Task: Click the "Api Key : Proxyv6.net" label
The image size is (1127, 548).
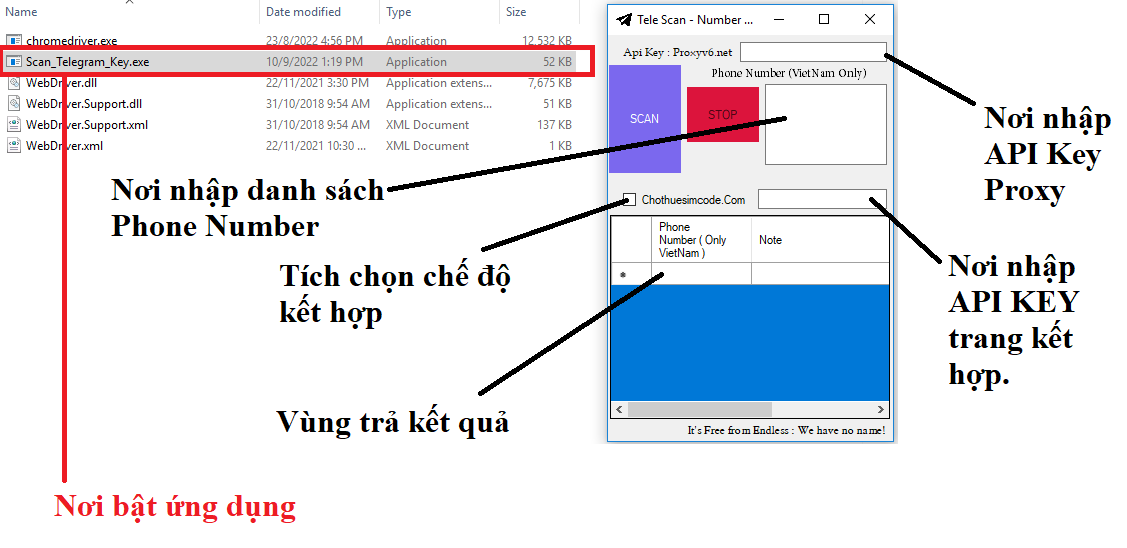Action: 678,52
